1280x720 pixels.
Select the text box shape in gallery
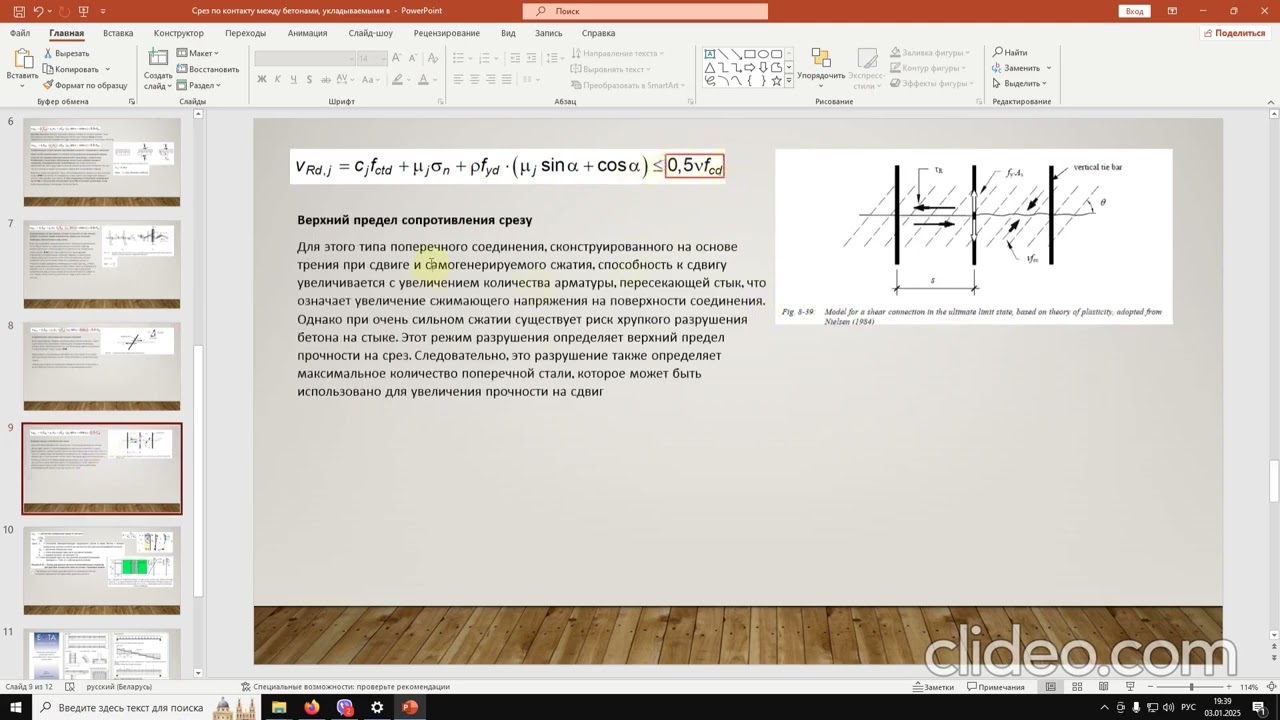click(710, 54)
